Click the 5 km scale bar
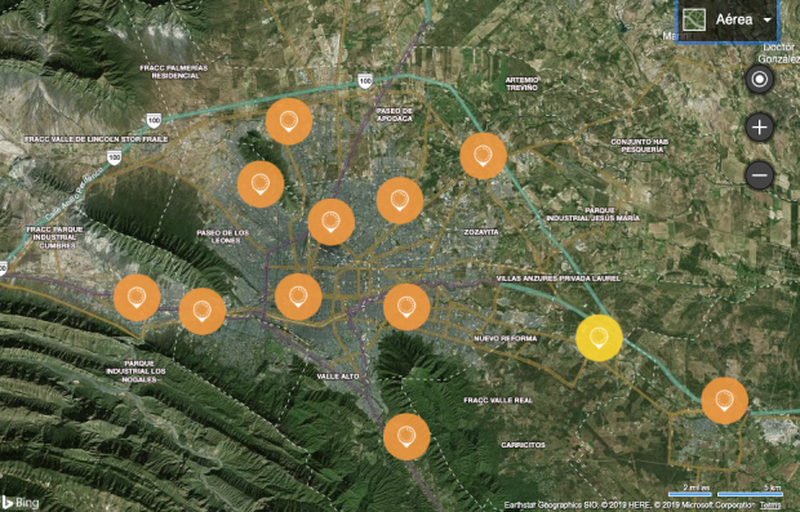Image resolution: width=800 pixels, height=512 pixels. [x=750, y=490]
